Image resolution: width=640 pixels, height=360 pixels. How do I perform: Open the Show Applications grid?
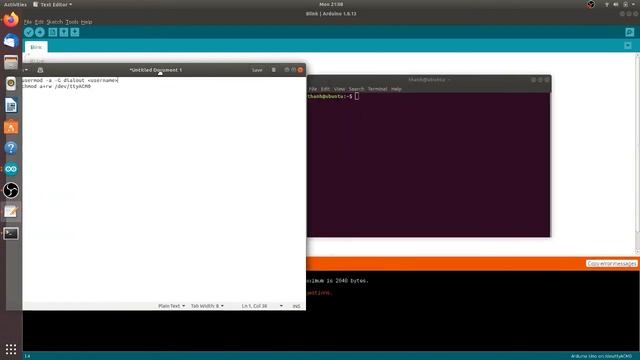[11, 349]
